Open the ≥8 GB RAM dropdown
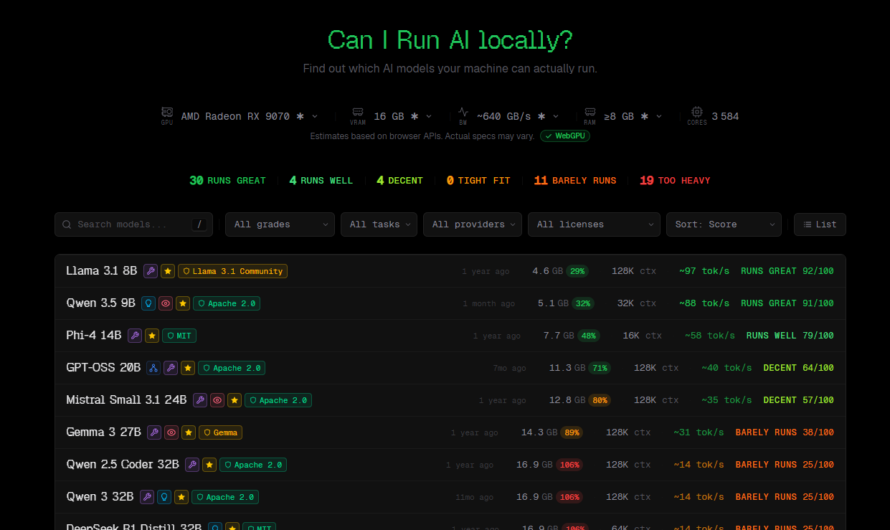Screen dimensions: 890x530 (x=632, y=116)
